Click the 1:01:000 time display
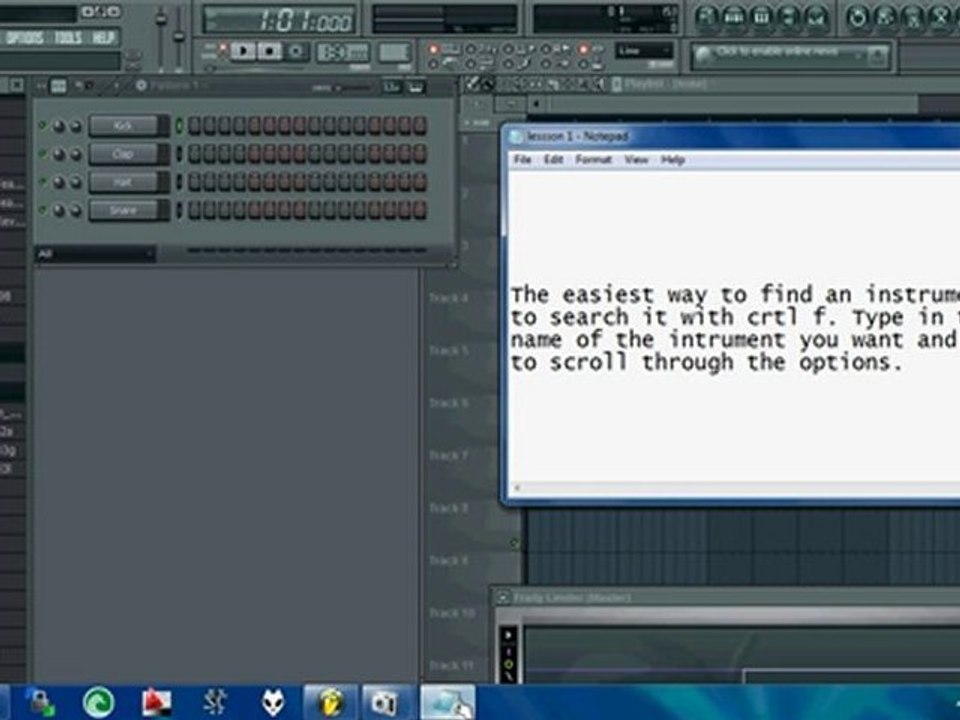The image size is (960, 720). 280,20
